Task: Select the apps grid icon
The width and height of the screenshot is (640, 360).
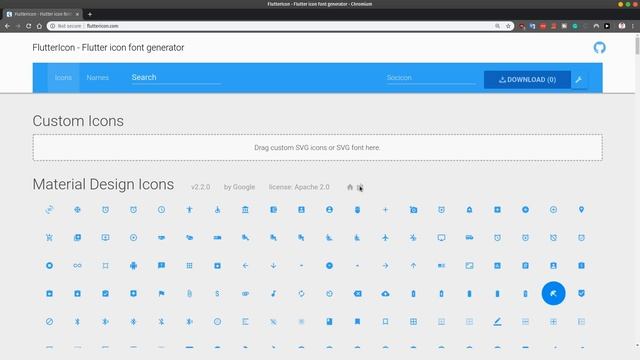Action: (x=189, y=266)
